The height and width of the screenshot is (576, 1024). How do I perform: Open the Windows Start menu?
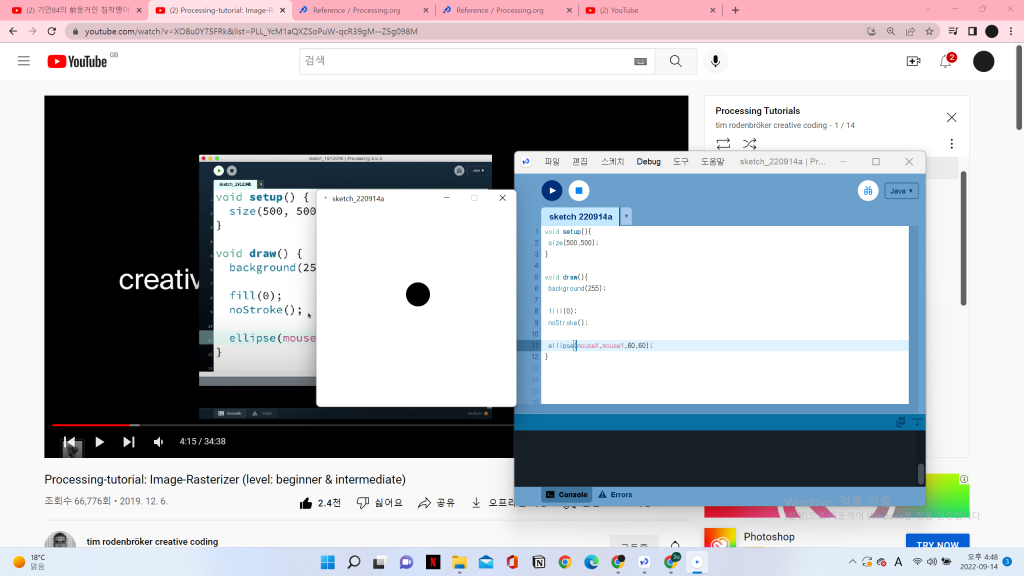[328, 562]
